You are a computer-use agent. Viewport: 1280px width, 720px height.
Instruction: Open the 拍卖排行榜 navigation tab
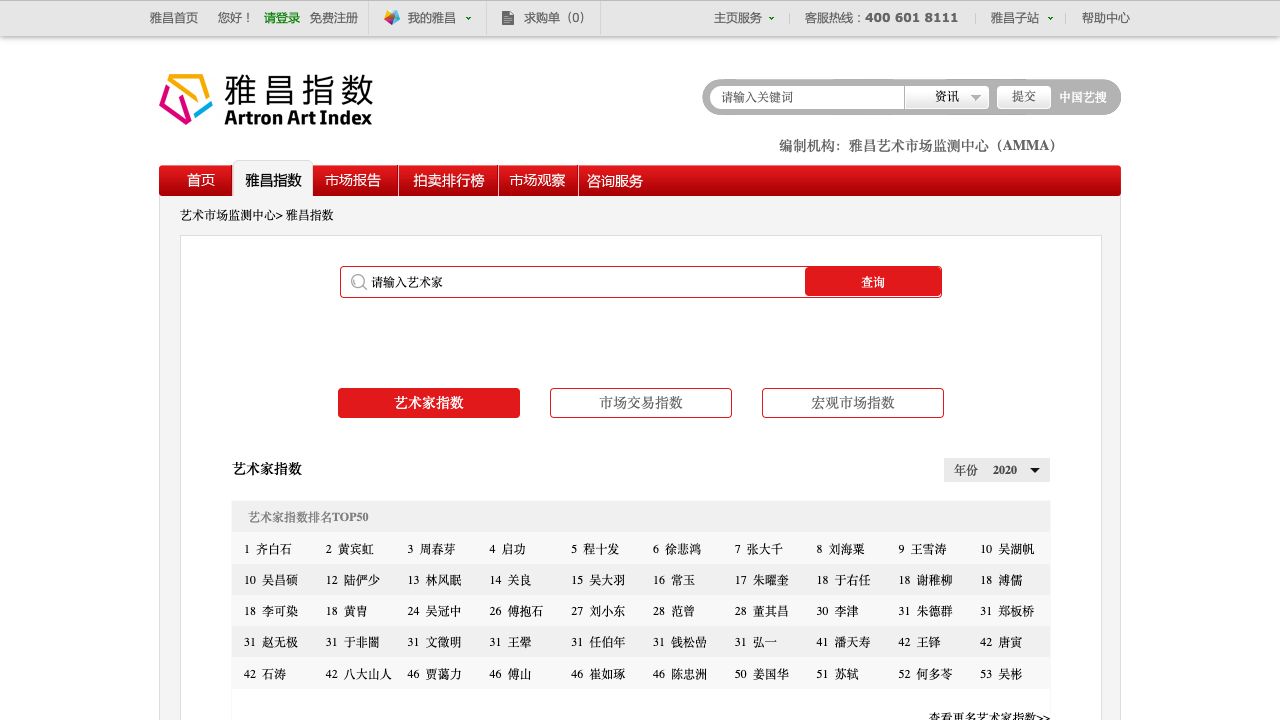(448, 181)
